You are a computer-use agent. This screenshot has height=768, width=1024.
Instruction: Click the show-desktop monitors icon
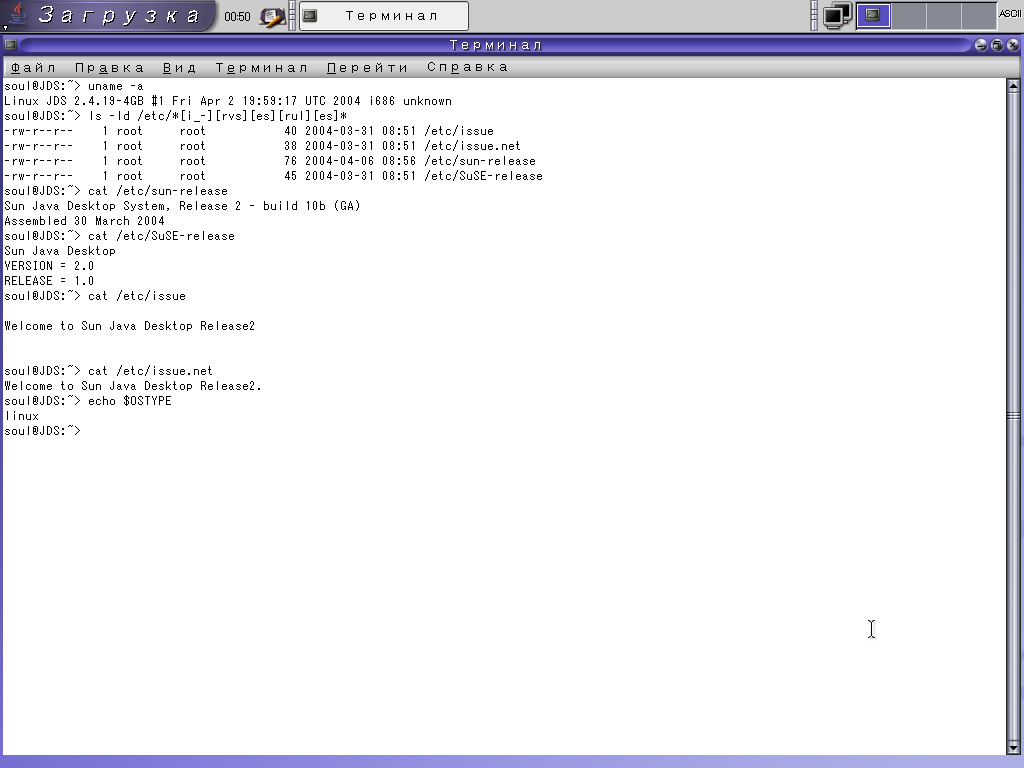pyautogui.click(x=837, y=16)
